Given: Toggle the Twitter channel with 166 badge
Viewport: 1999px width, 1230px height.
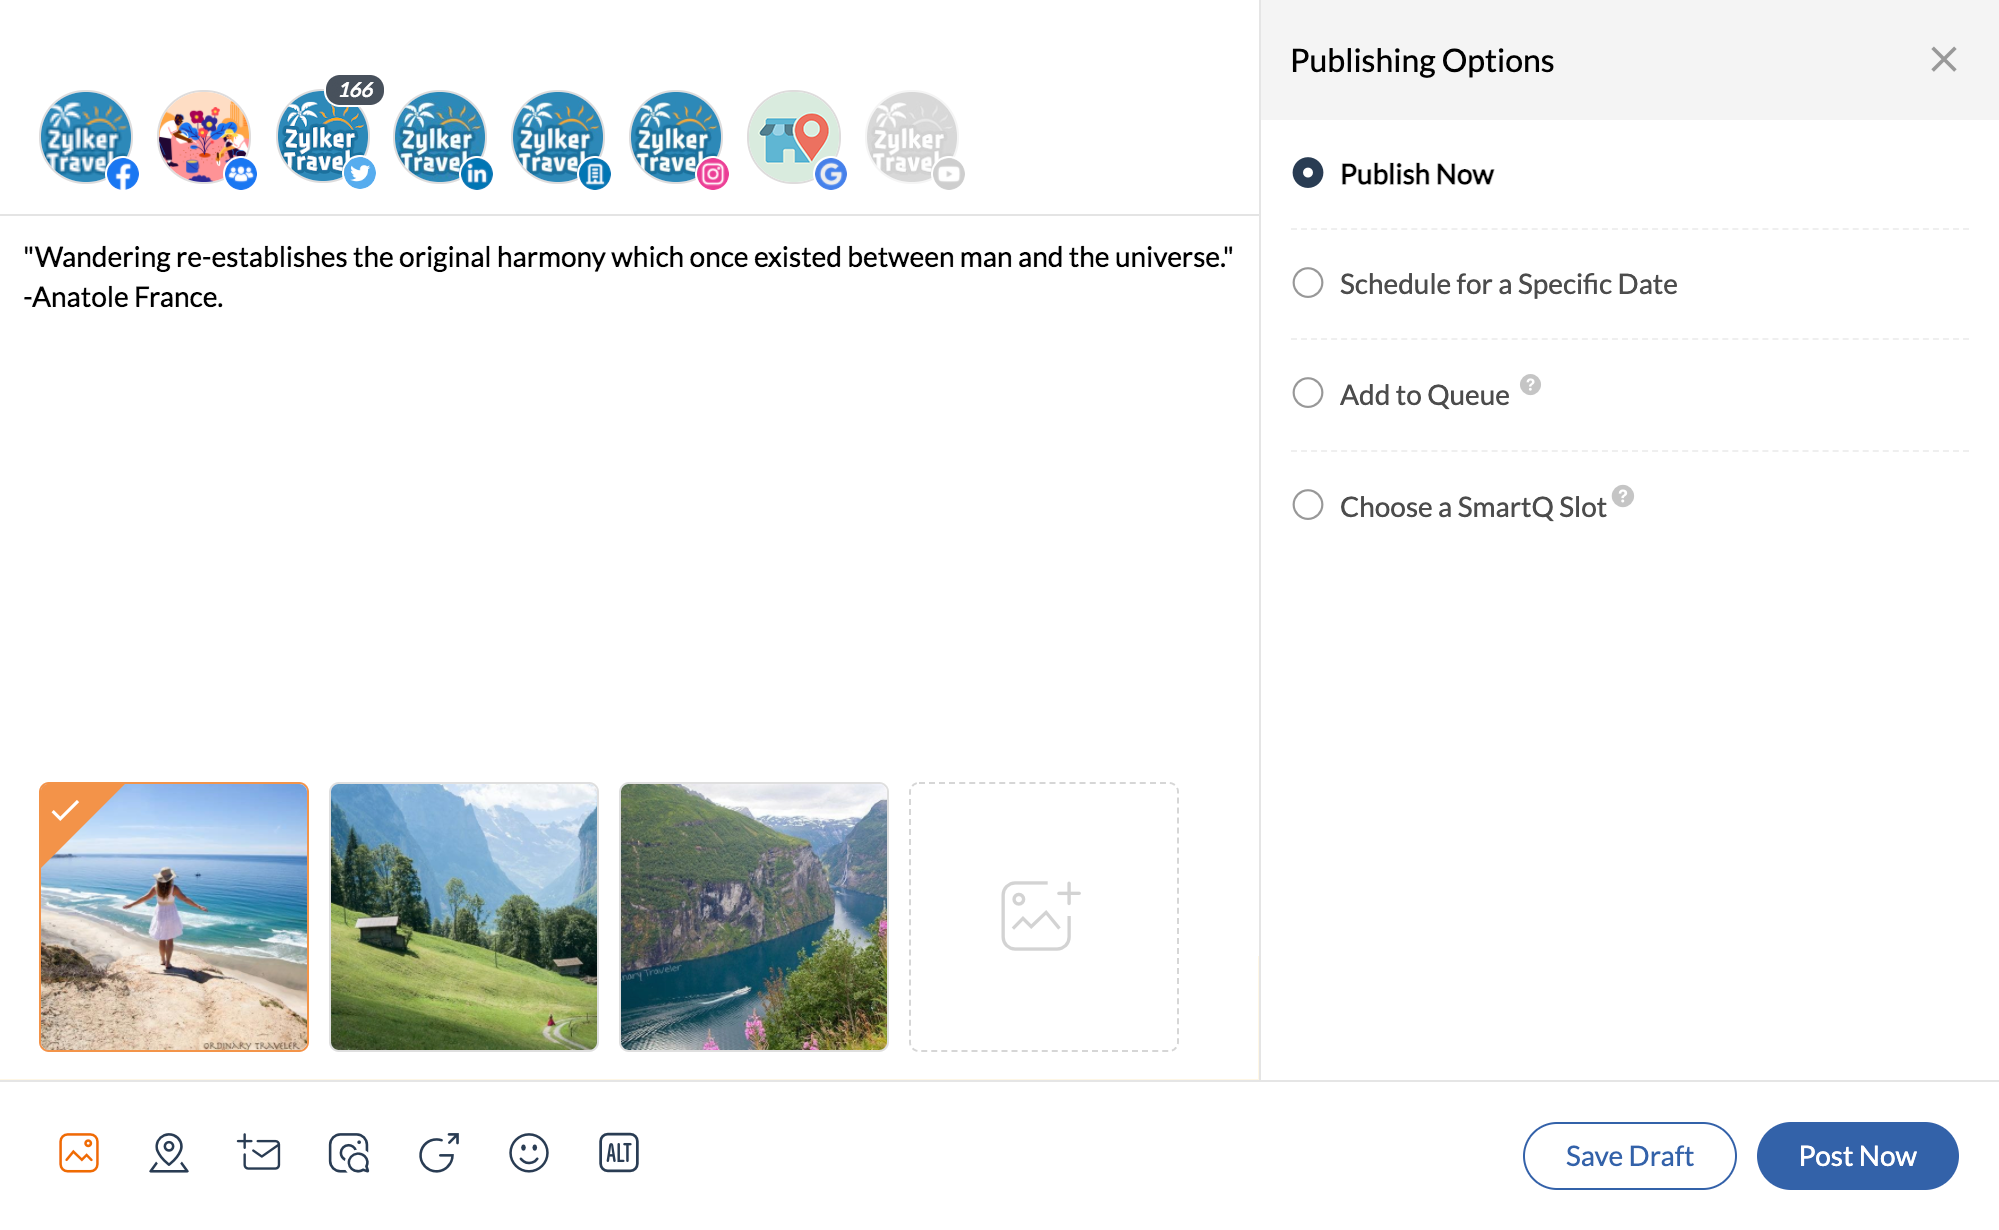Looking at the screenshot, I should [x=323, y=138].
